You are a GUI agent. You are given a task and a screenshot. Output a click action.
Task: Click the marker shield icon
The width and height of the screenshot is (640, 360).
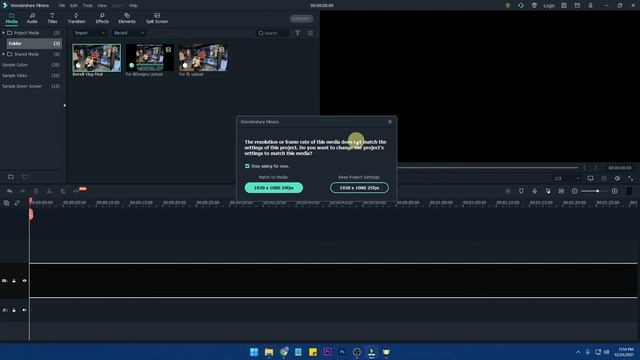coord(521,191)
